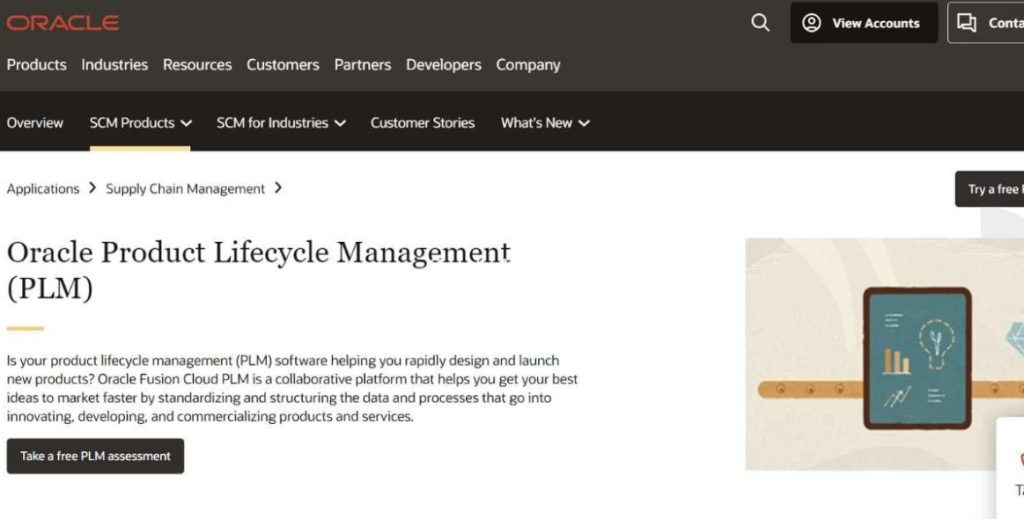Open the Partners menu
Image resolution: width=1024 pixels, height=519 pixels.
tap(362, 65)
